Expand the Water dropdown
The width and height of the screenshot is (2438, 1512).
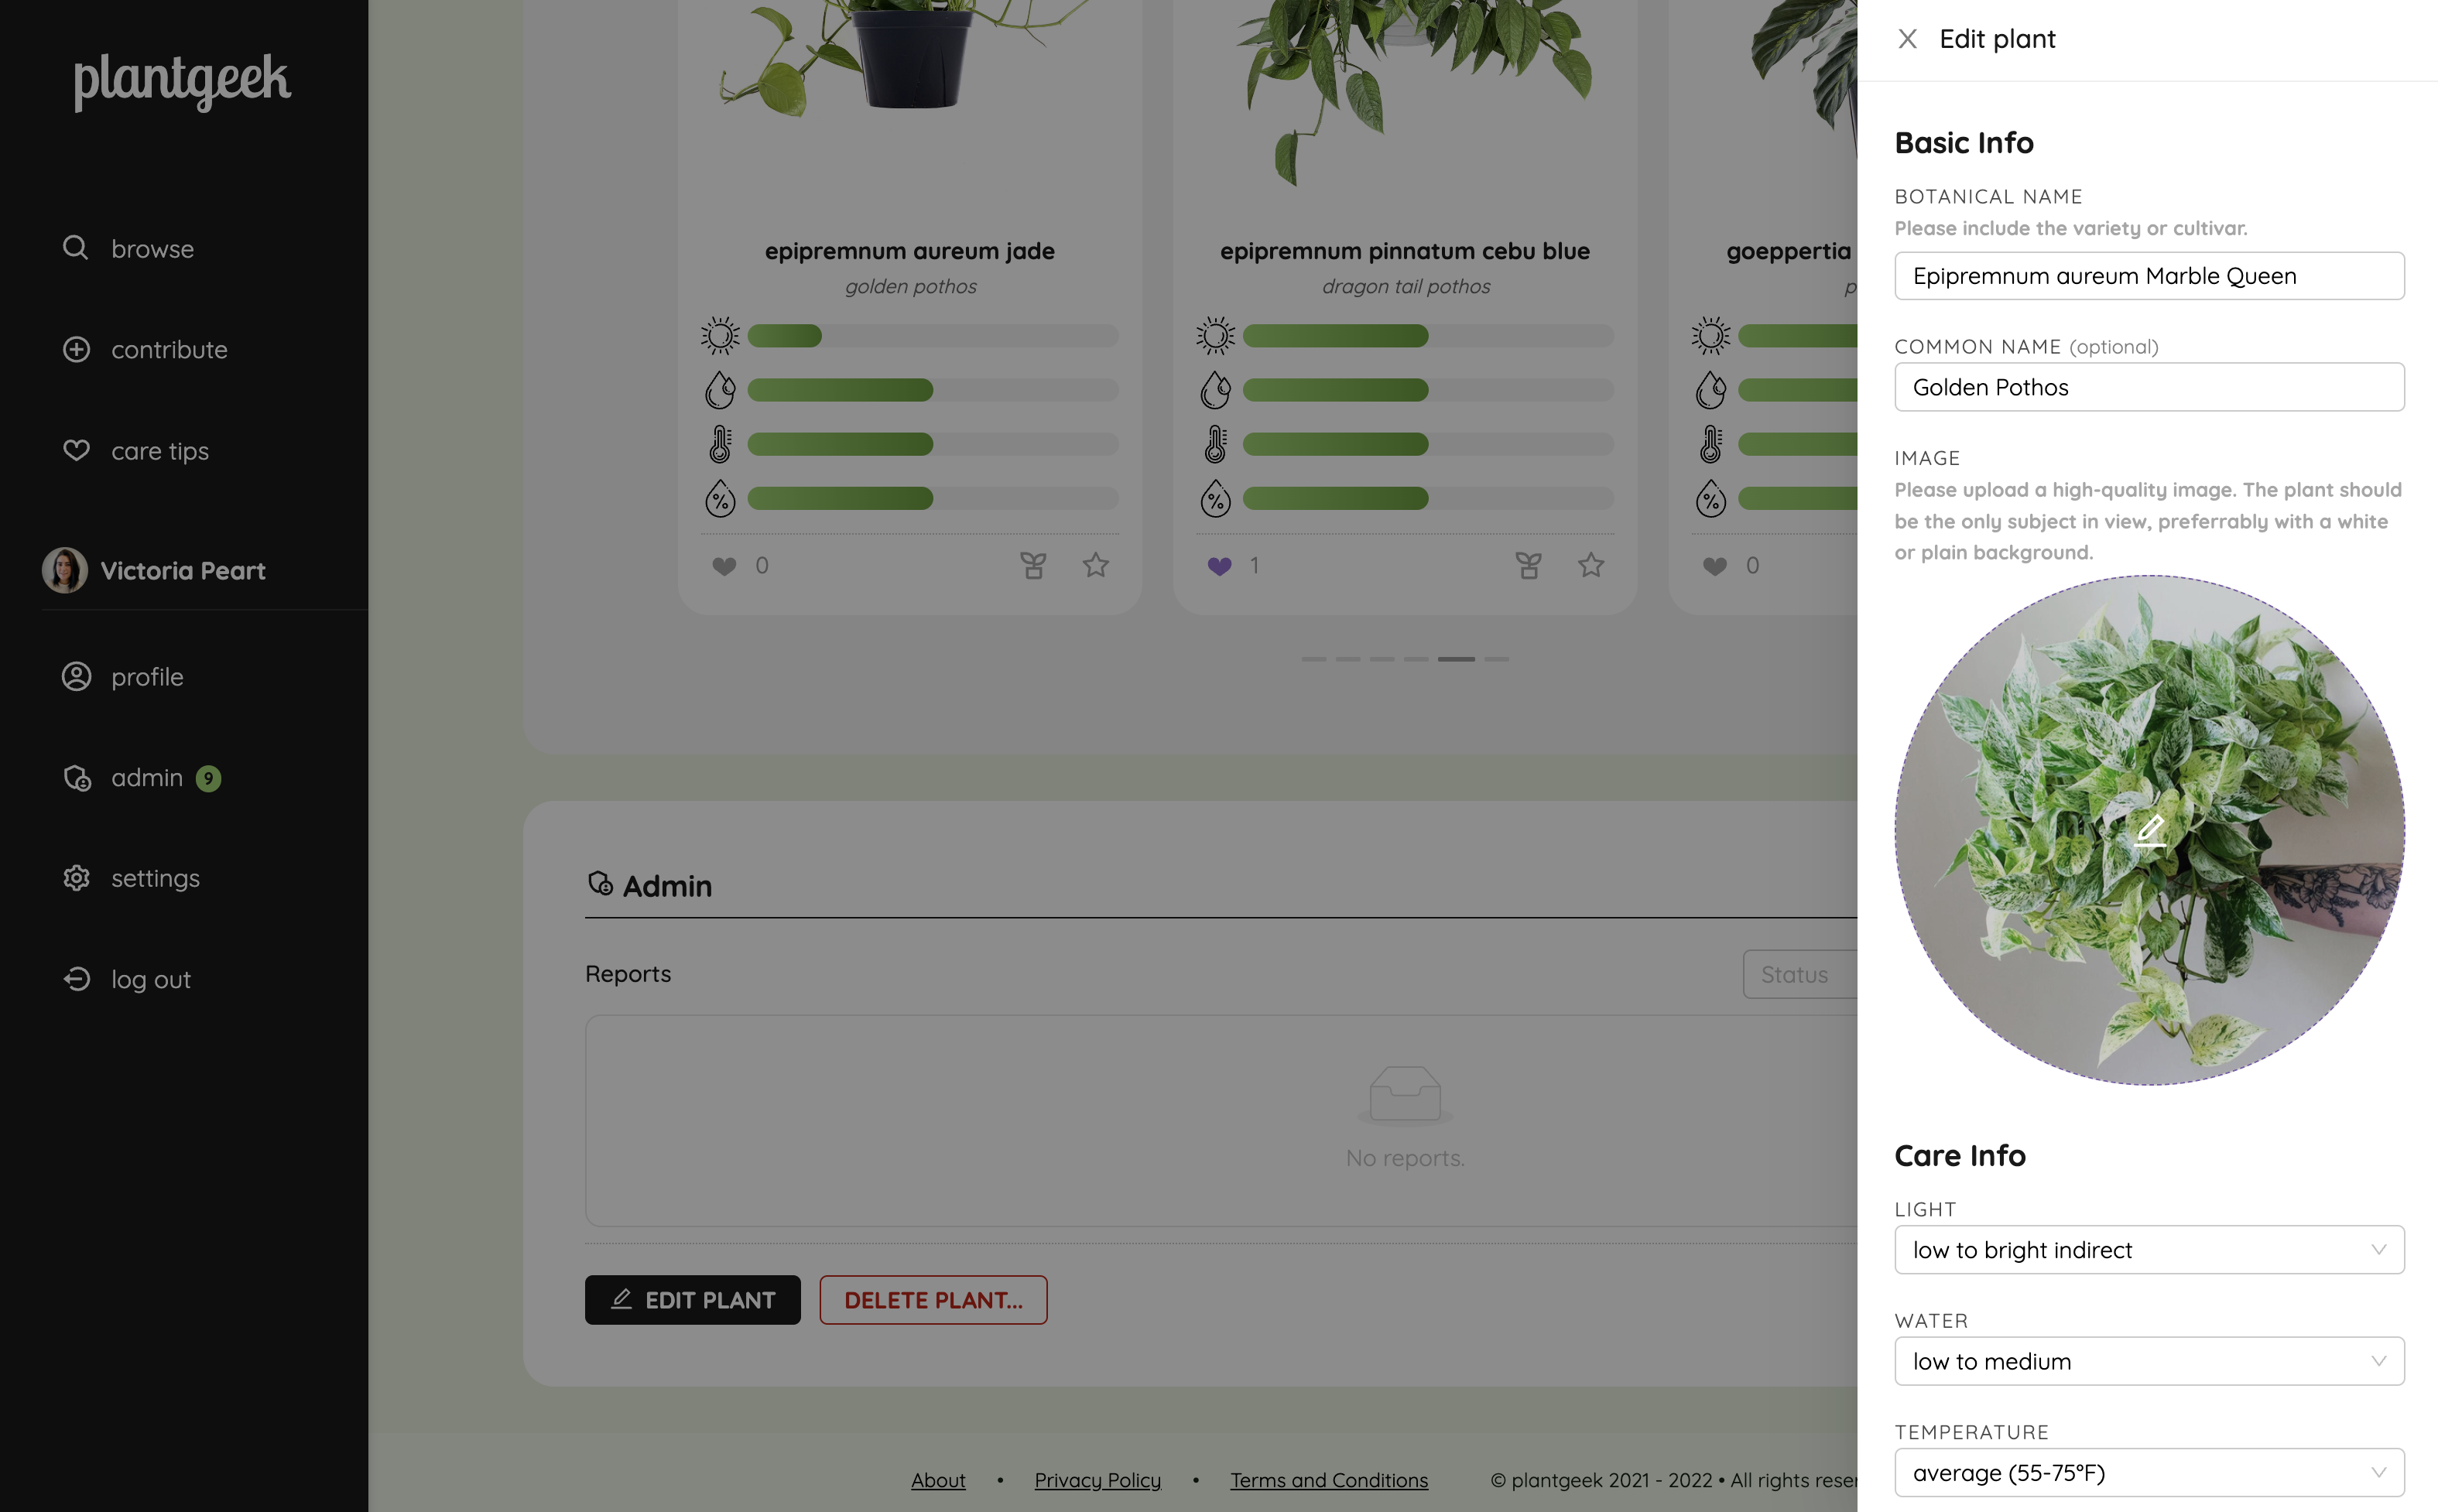click(2149, 1361)
